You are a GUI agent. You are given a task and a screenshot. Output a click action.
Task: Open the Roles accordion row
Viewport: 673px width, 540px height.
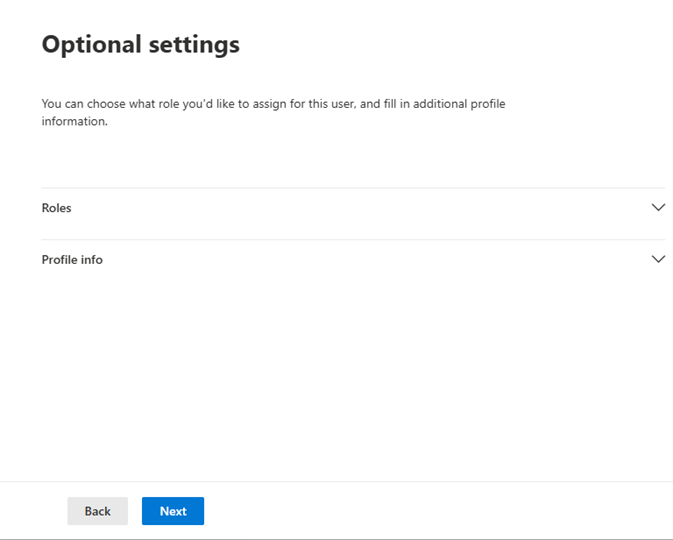tap(353, 208)
